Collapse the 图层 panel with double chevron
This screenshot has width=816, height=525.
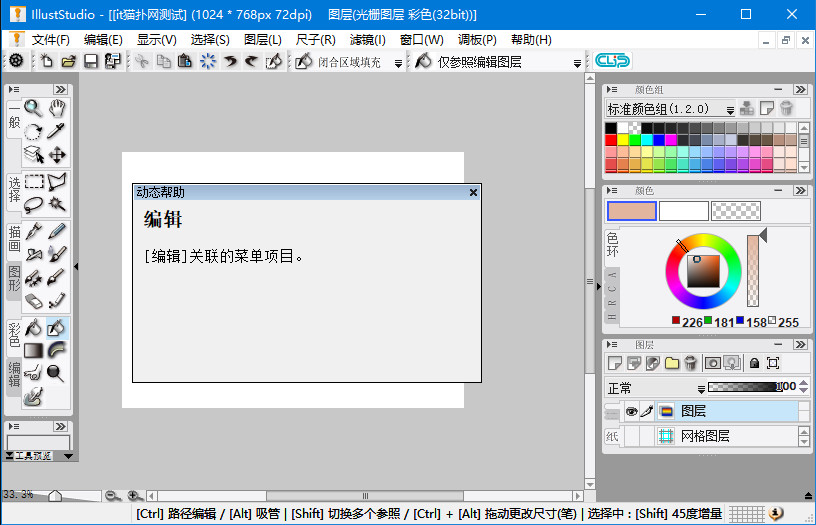point(800,344)
